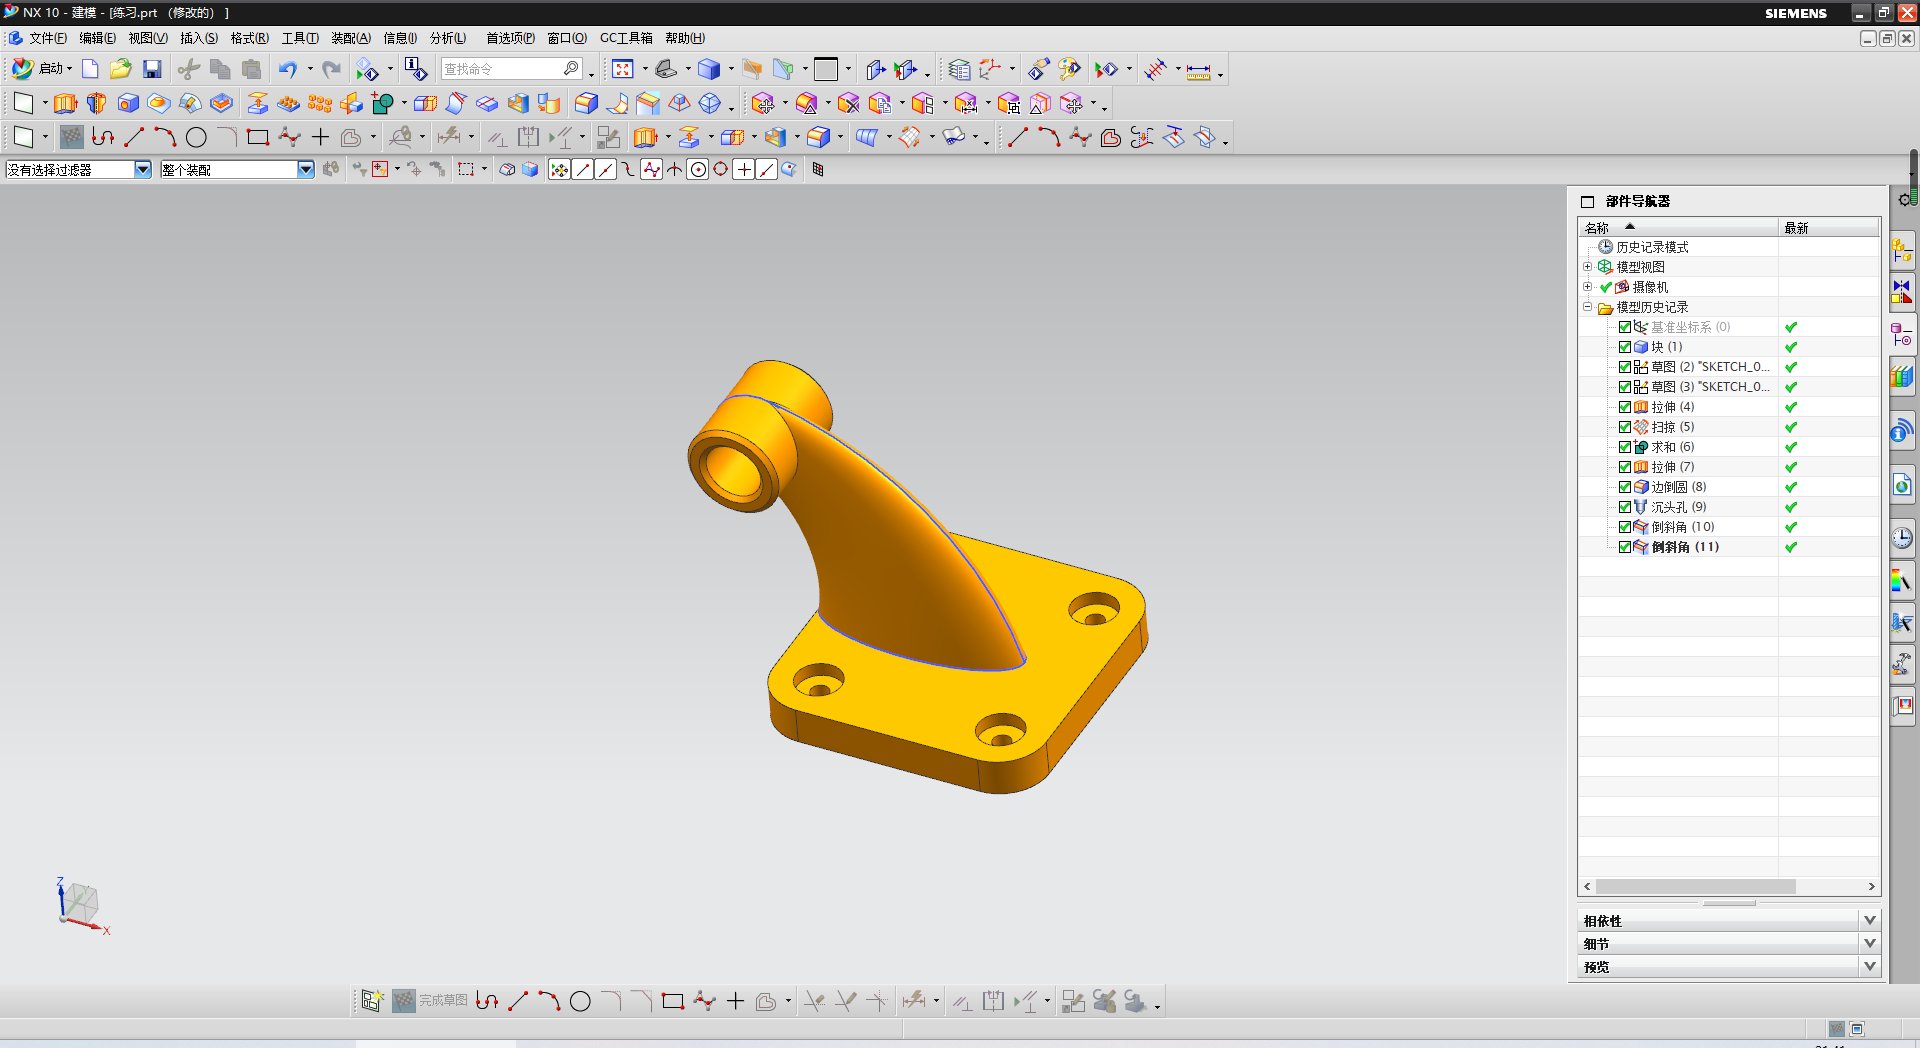Select the Line tool in bottom sketch toolbar
Screen dimensions: 1920x1048
coord(518,1001)
